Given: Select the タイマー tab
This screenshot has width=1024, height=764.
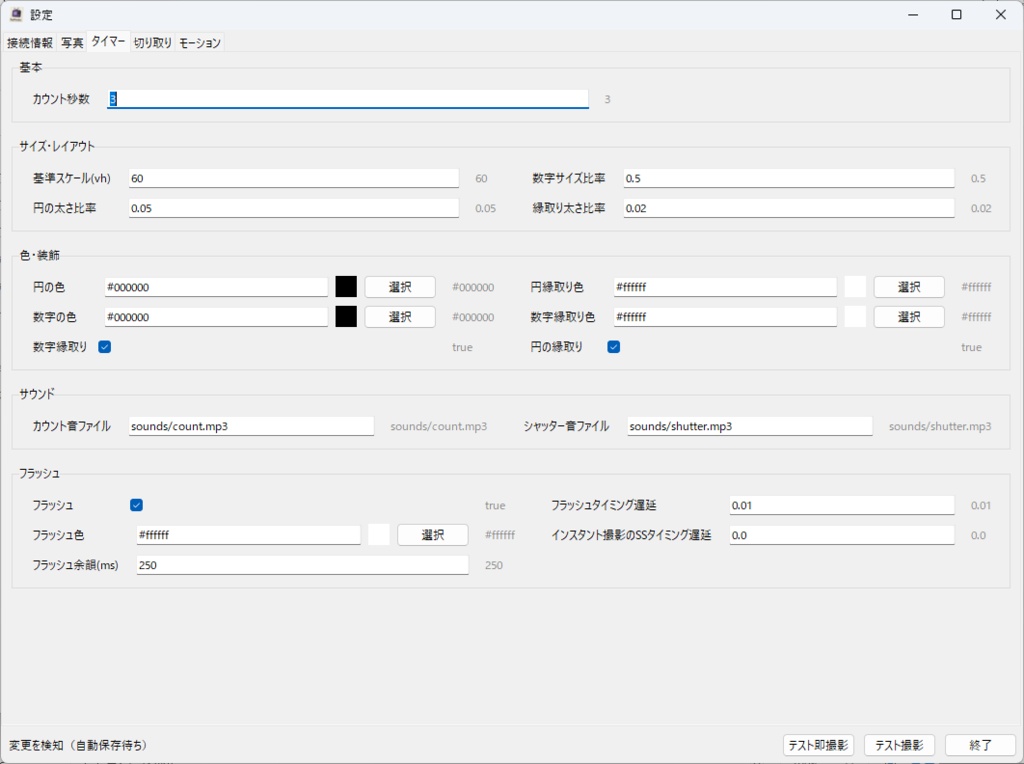Looking at the screenshot, I should (108, 41).
